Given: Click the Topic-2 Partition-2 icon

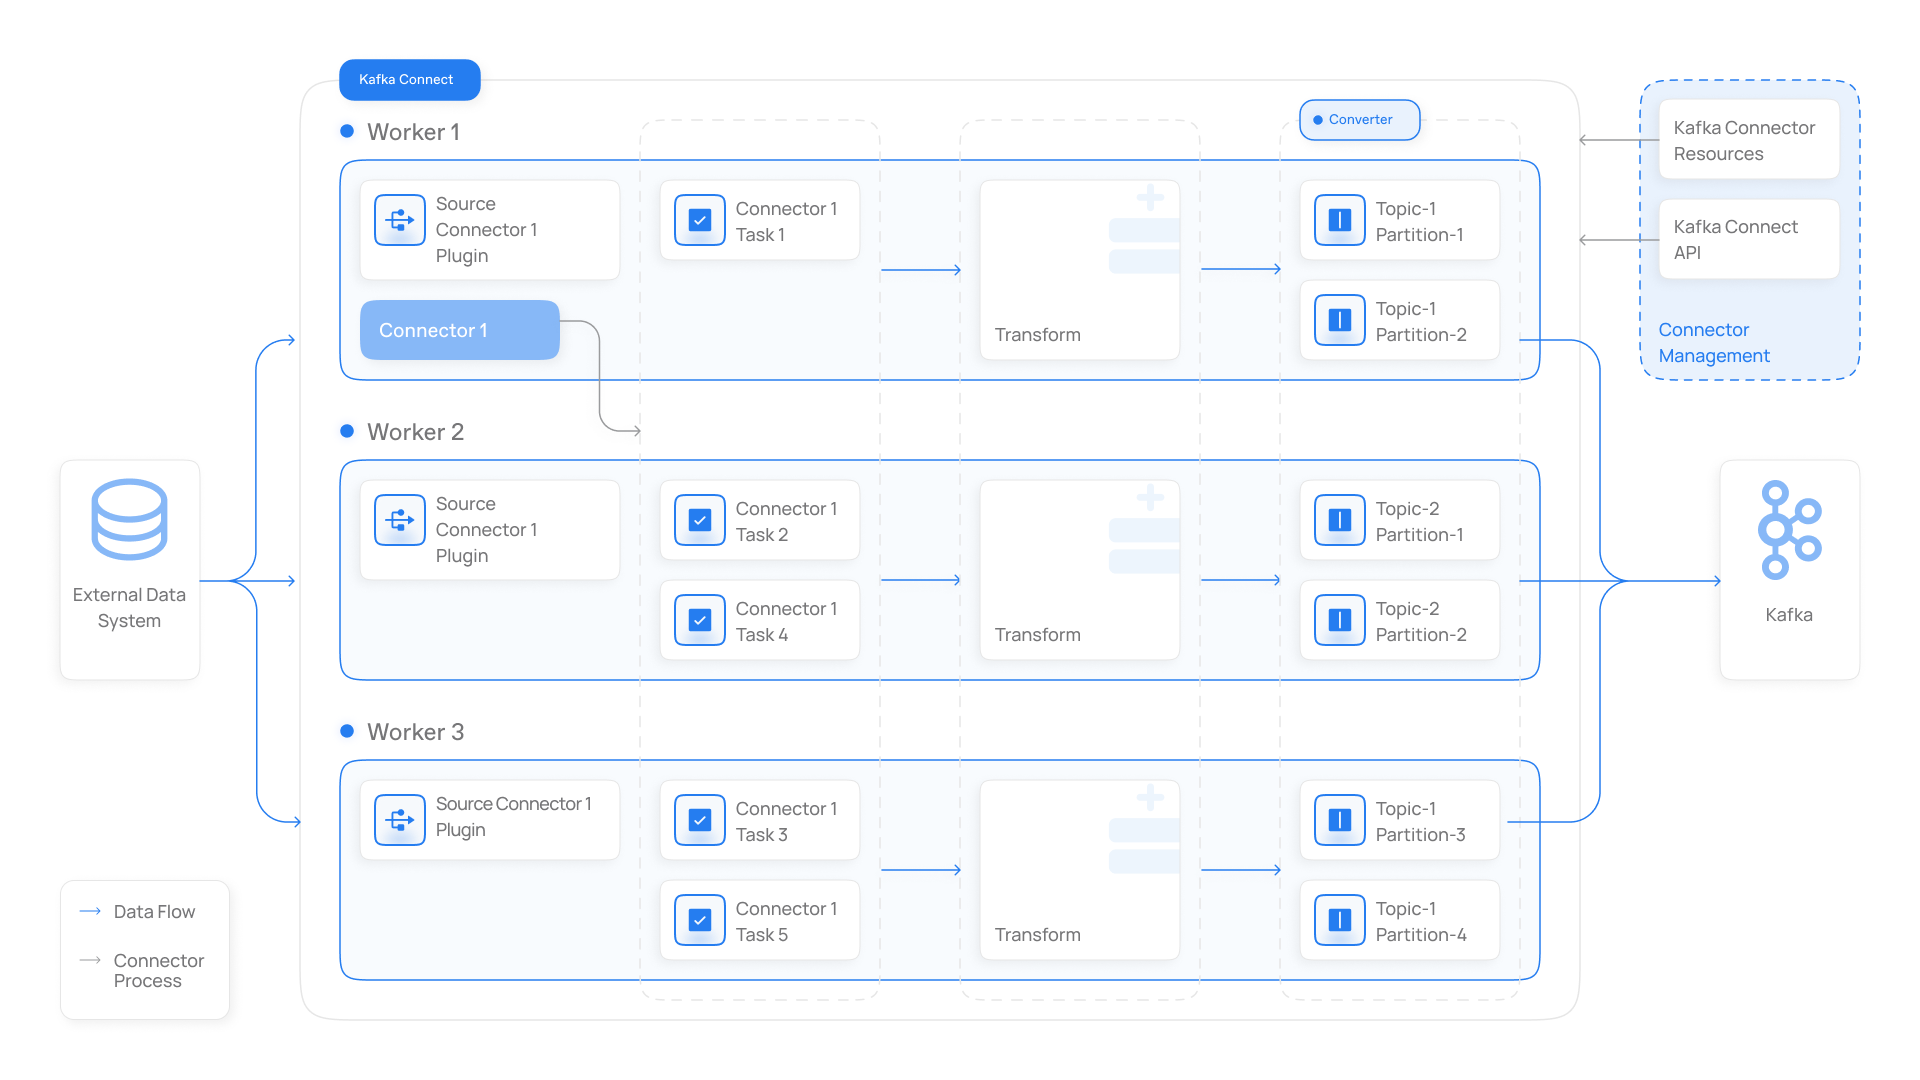Looking at the screenshot, I should click(x=1340, y=620).
